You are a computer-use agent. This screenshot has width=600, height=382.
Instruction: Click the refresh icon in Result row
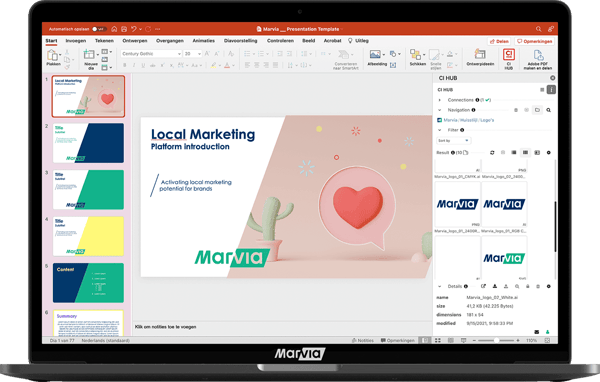pos(492,153)
